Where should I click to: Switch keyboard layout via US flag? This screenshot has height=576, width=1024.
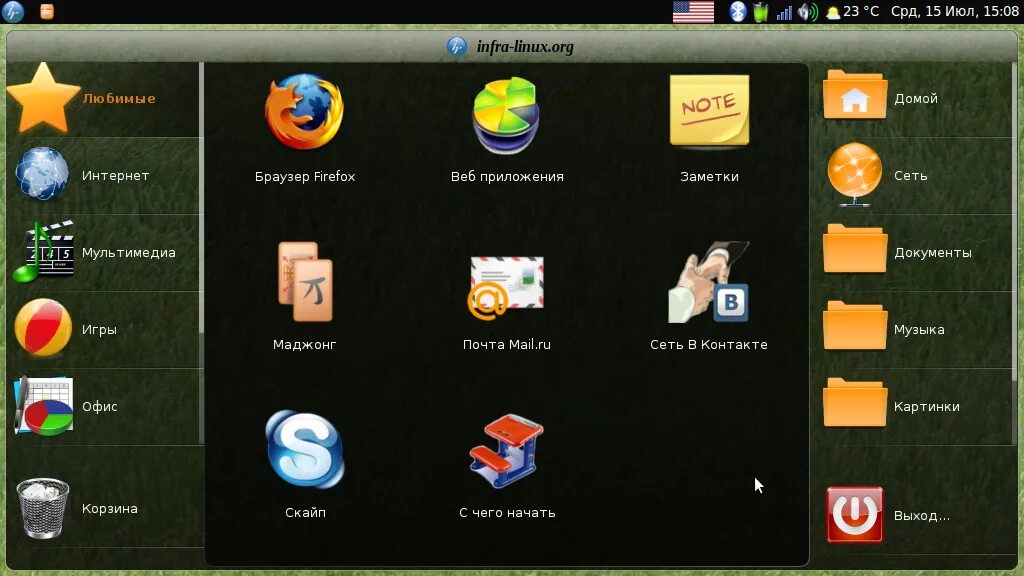(693, 12)
